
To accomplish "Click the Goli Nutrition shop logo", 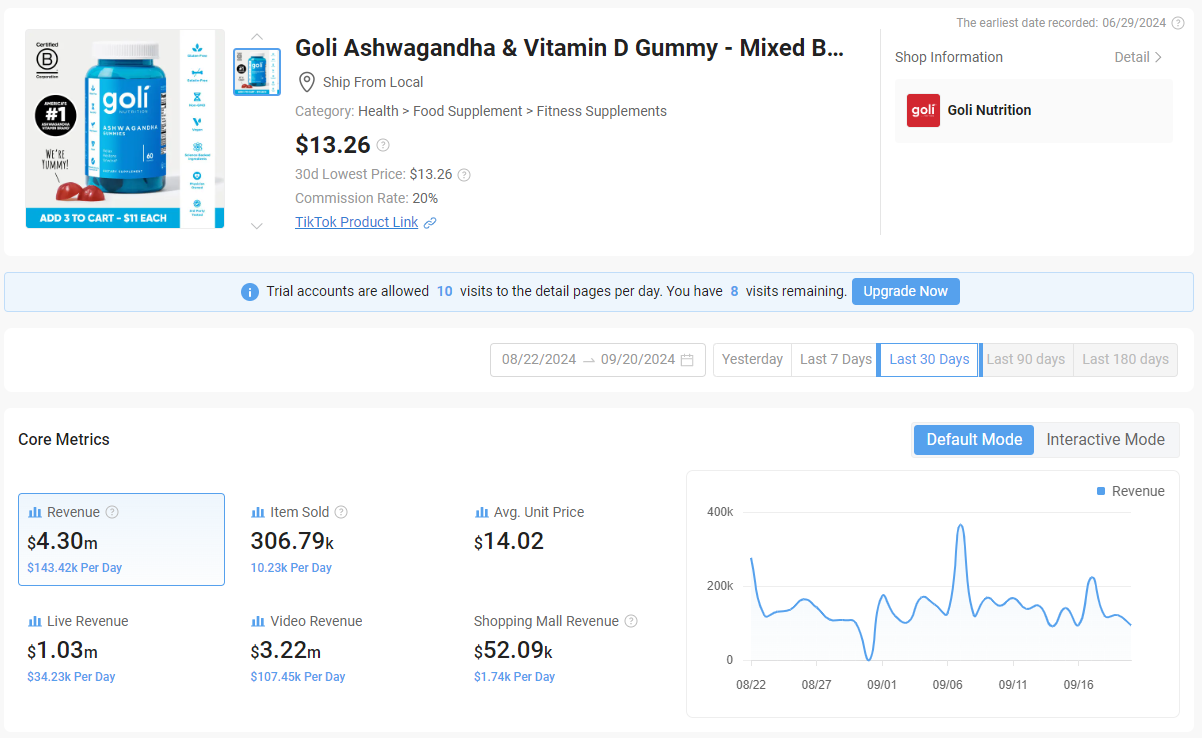I will [923, 110].
